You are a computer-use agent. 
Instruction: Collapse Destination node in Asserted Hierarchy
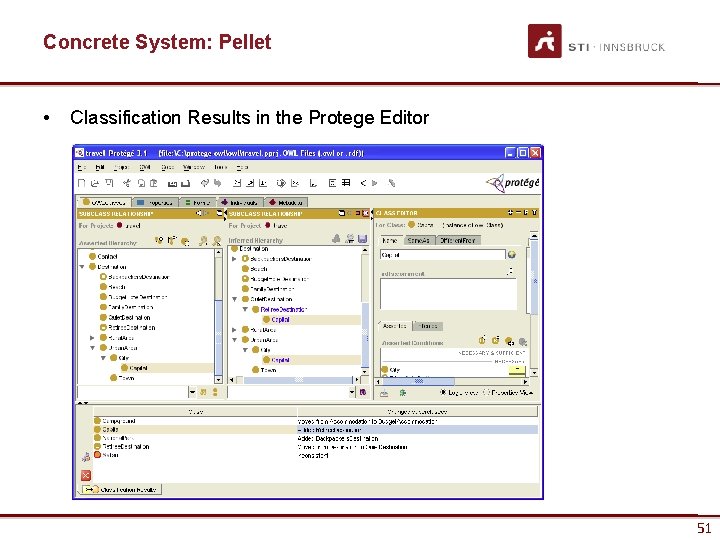(82, 267)
